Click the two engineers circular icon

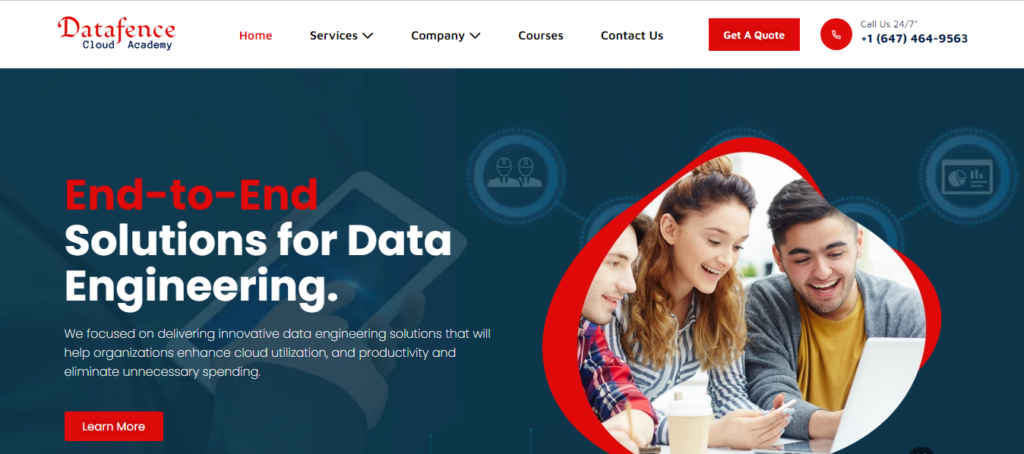(x=515, y=173)
